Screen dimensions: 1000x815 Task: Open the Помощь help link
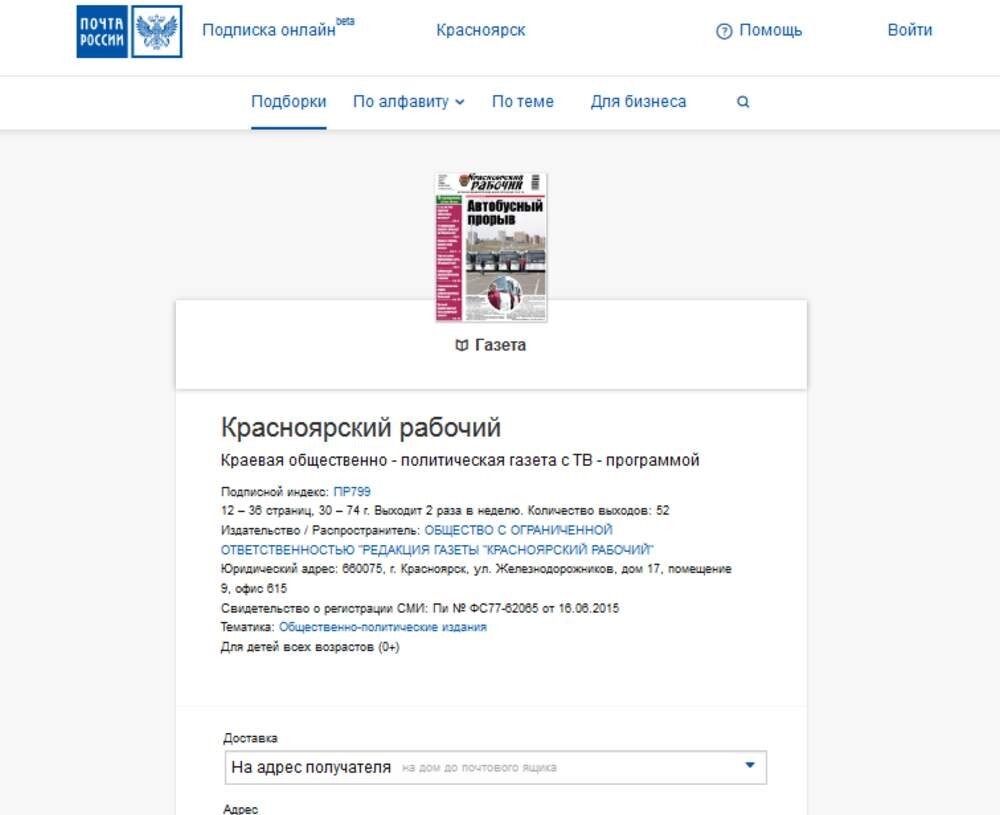(770, 30)
